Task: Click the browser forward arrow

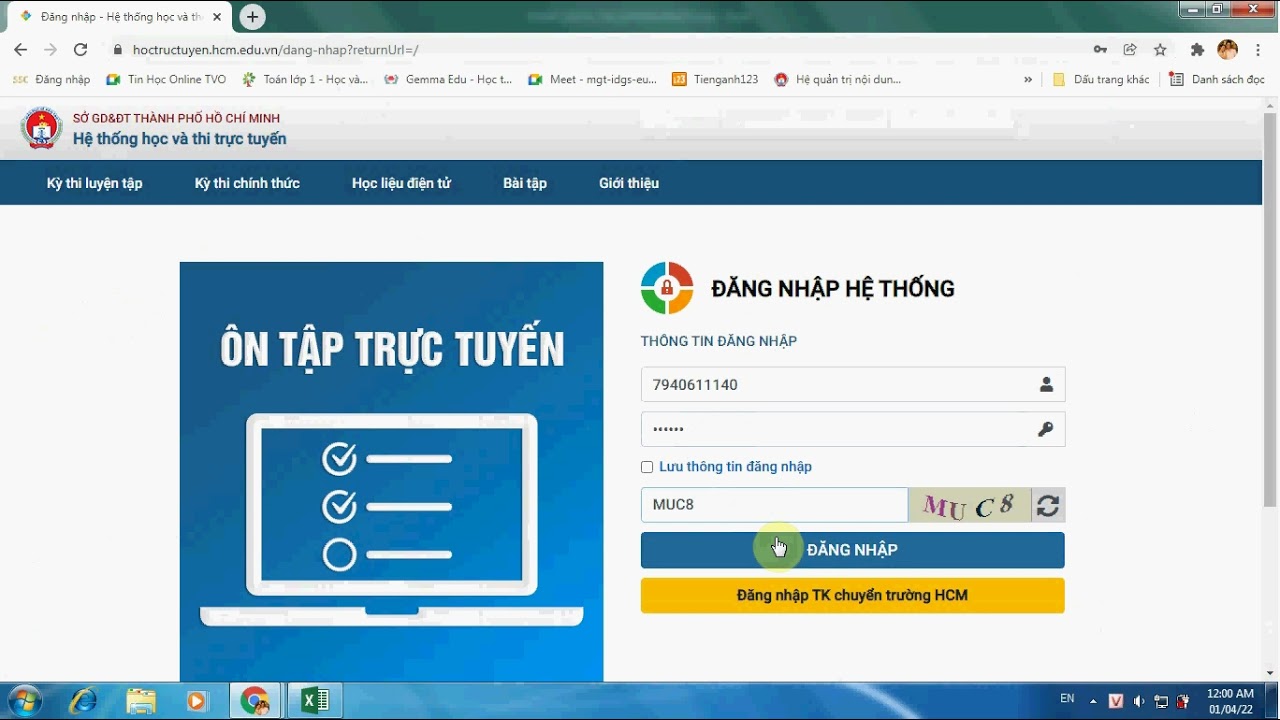Action: [51, 50]
